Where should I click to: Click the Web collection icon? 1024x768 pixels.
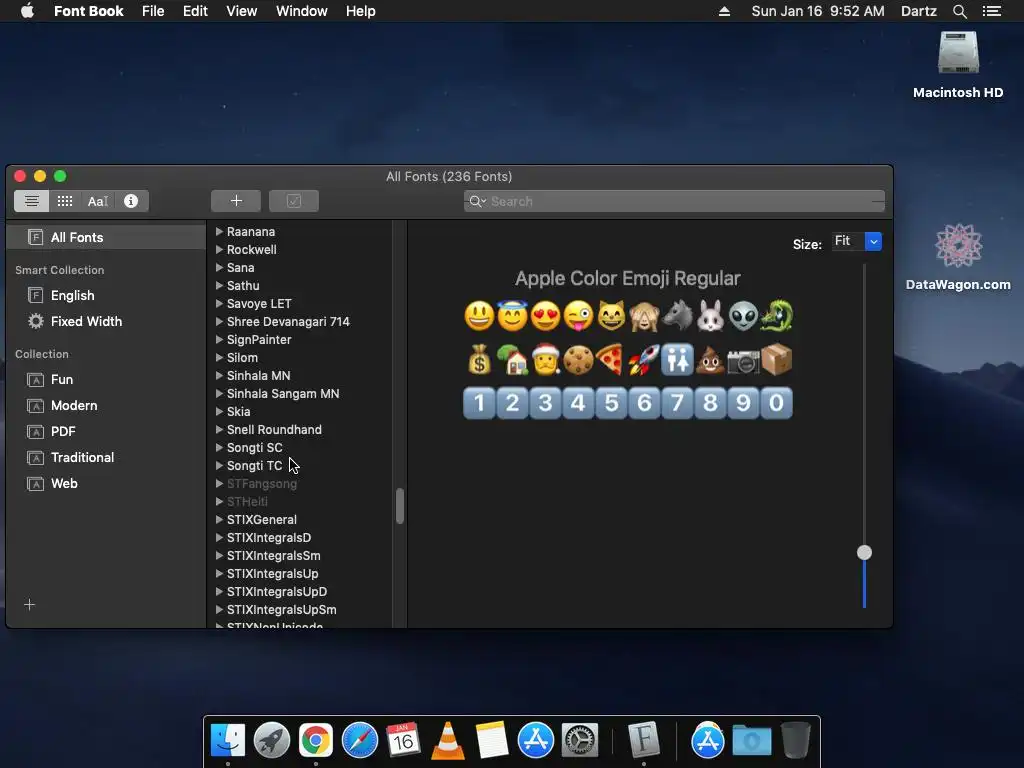coord(35,483)
